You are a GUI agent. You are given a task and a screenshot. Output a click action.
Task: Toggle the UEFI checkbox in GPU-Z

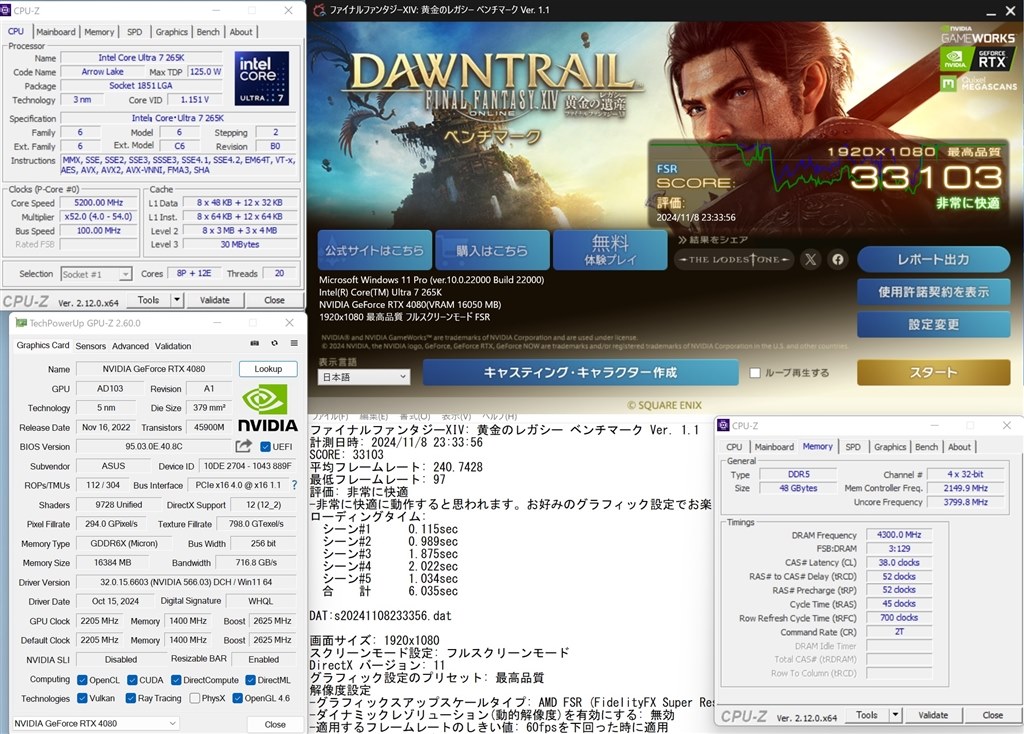[x=265, y=446]
